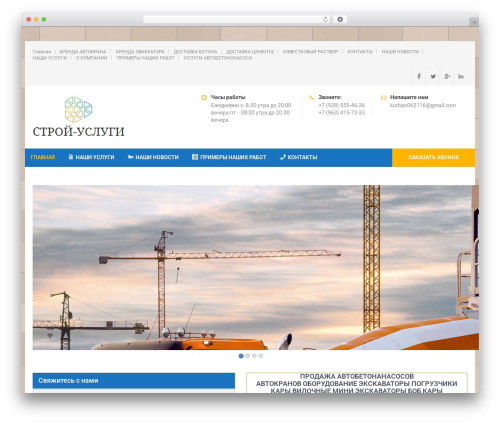Viewport: 500px width, 423px height.
Task: Click the Часы работы heading
Action: click(x=228, y=97)
